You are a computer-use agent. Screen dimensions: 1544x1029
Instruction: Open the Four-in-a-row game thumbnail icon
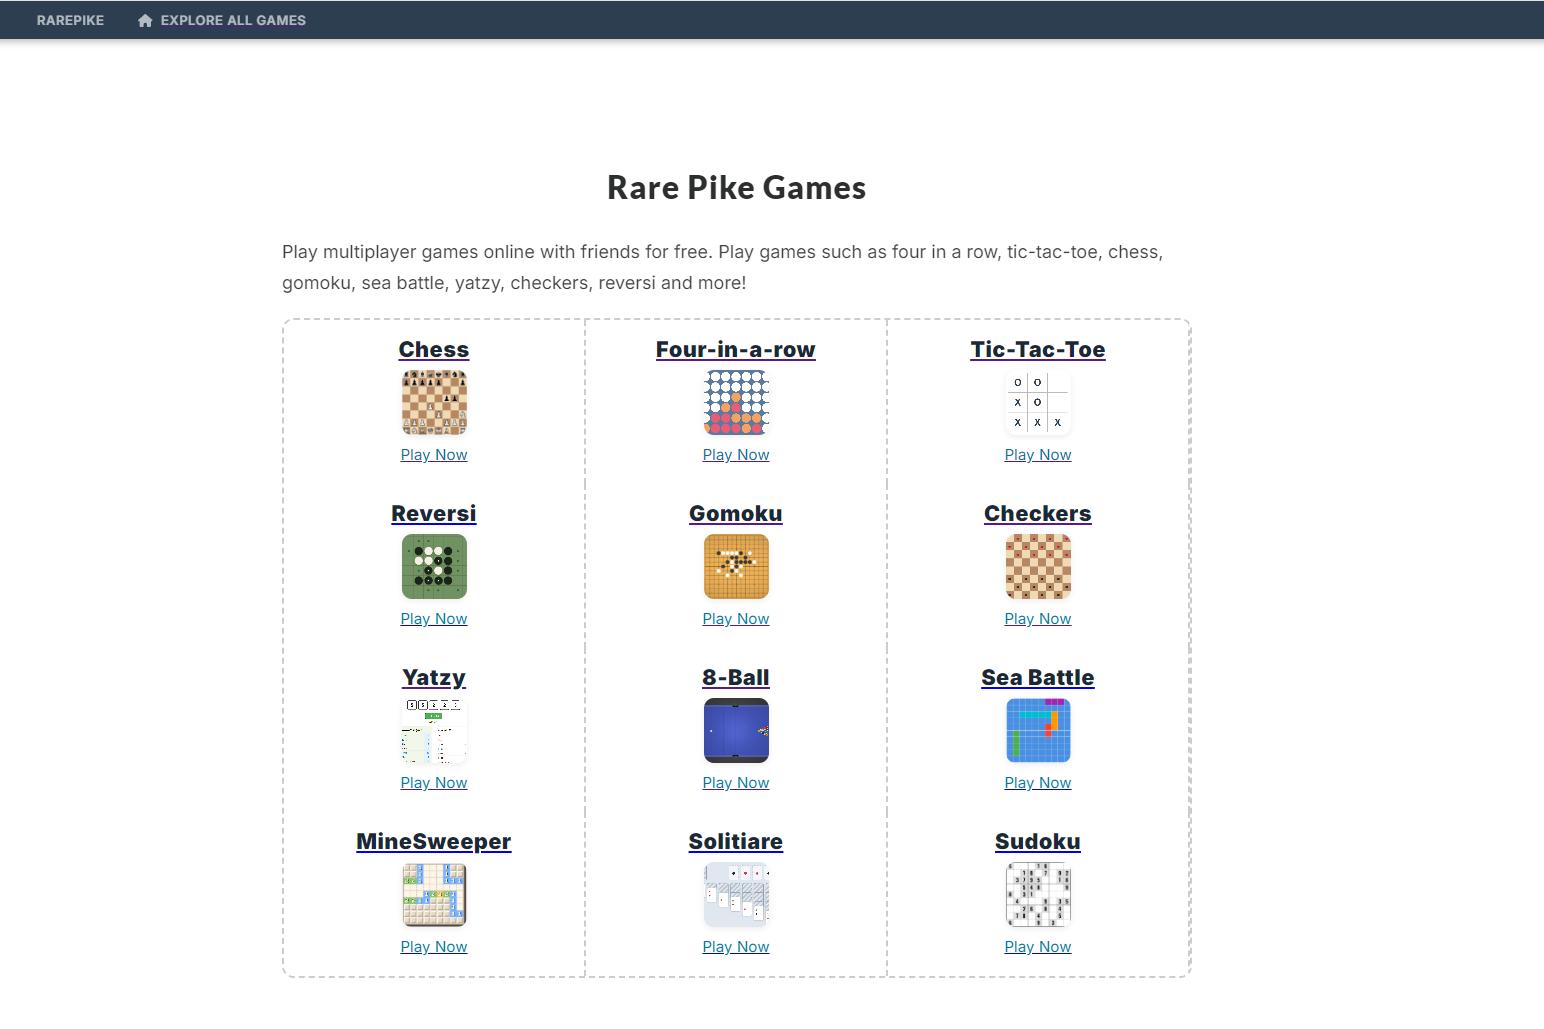click(x=735, y=402)
